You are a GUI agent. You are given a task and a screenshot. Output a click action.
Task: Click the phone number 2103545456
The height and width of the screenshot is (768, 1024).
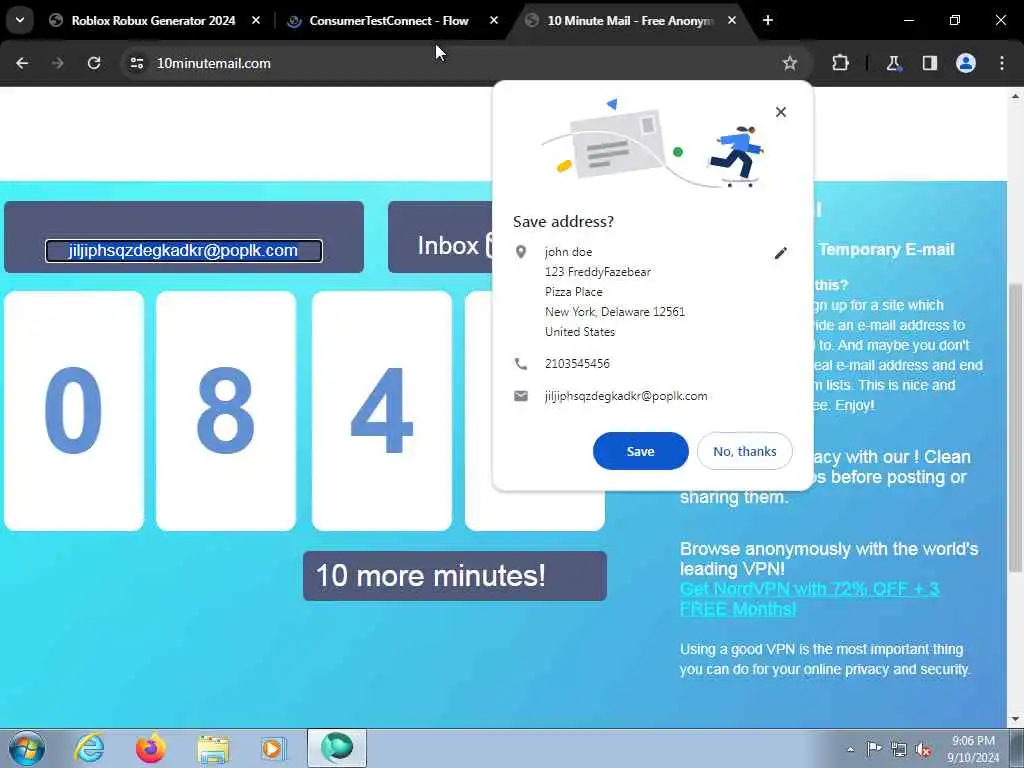[x=577, y=364]
